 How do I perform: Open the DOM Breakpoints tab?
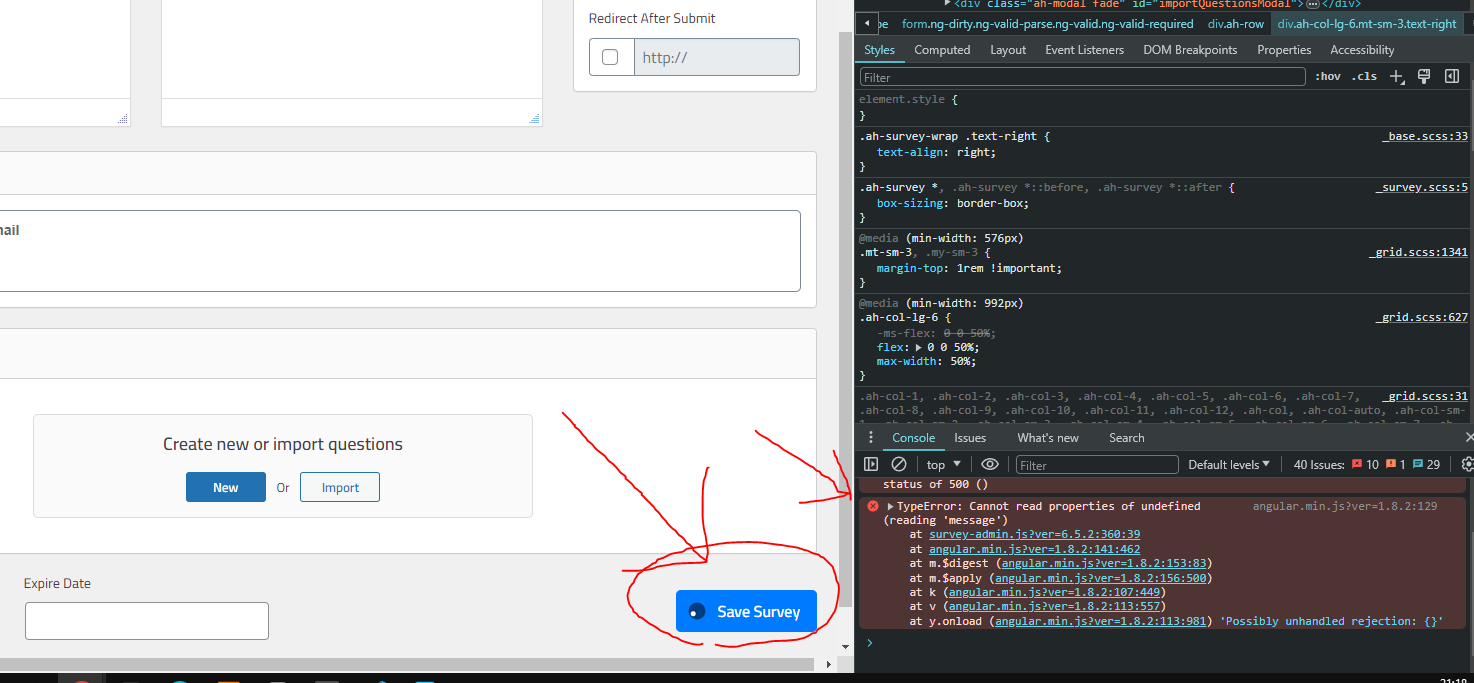pyautogui.click(x=1190, y=49)
